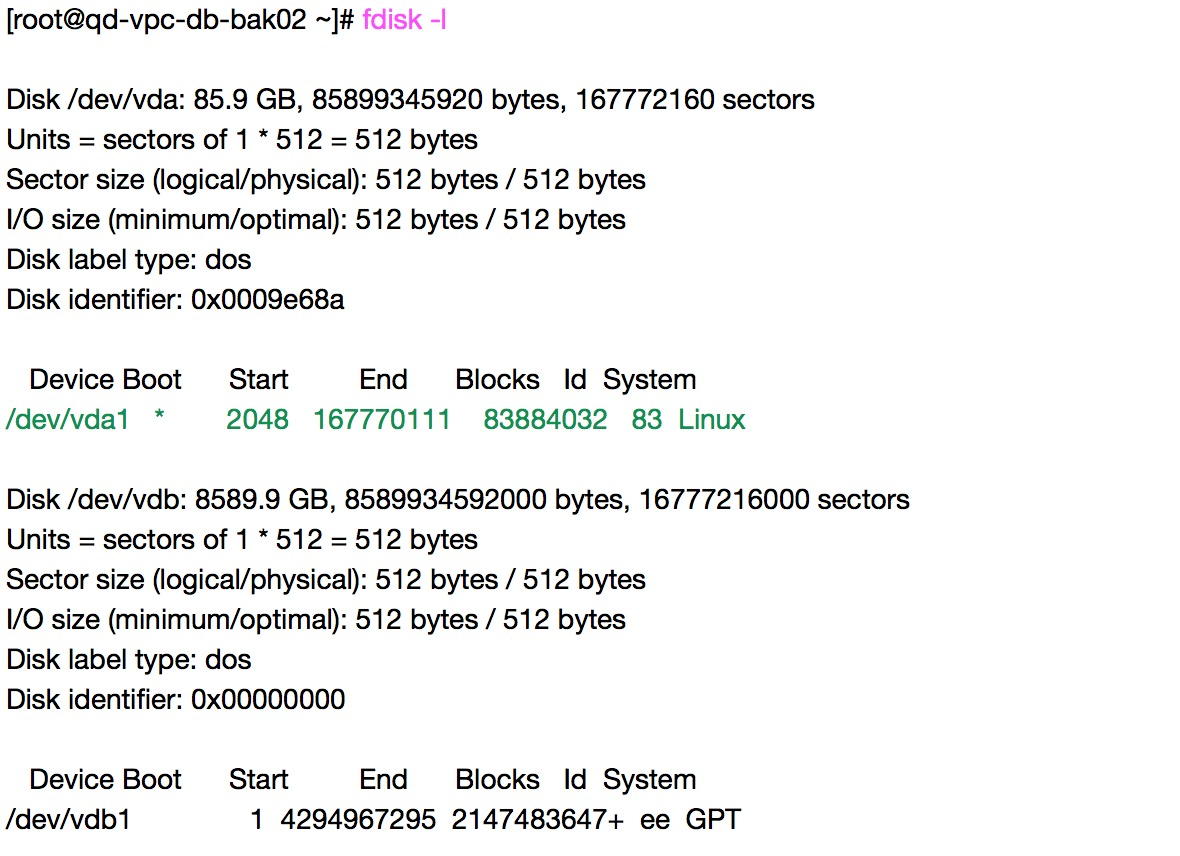Click disk identifier '0x0009e68a'
Image resolution: width=1180 pixels, height=856 pixels.
[x=267, y=300]
